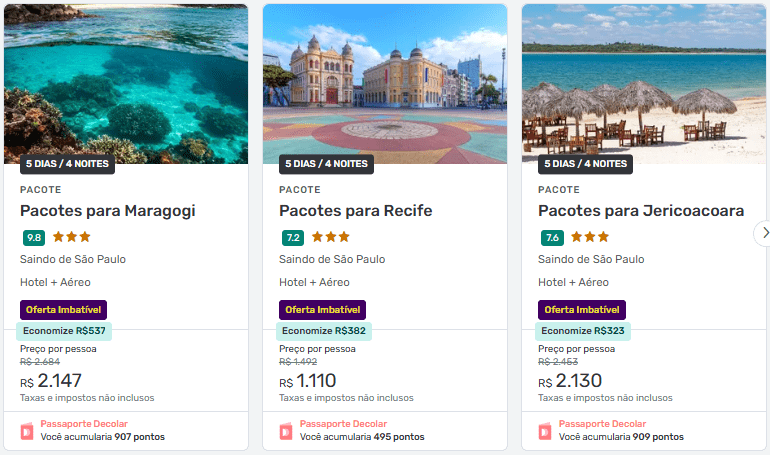
Task: Click the 9.8 rating badge
Action: pos(34,238)
